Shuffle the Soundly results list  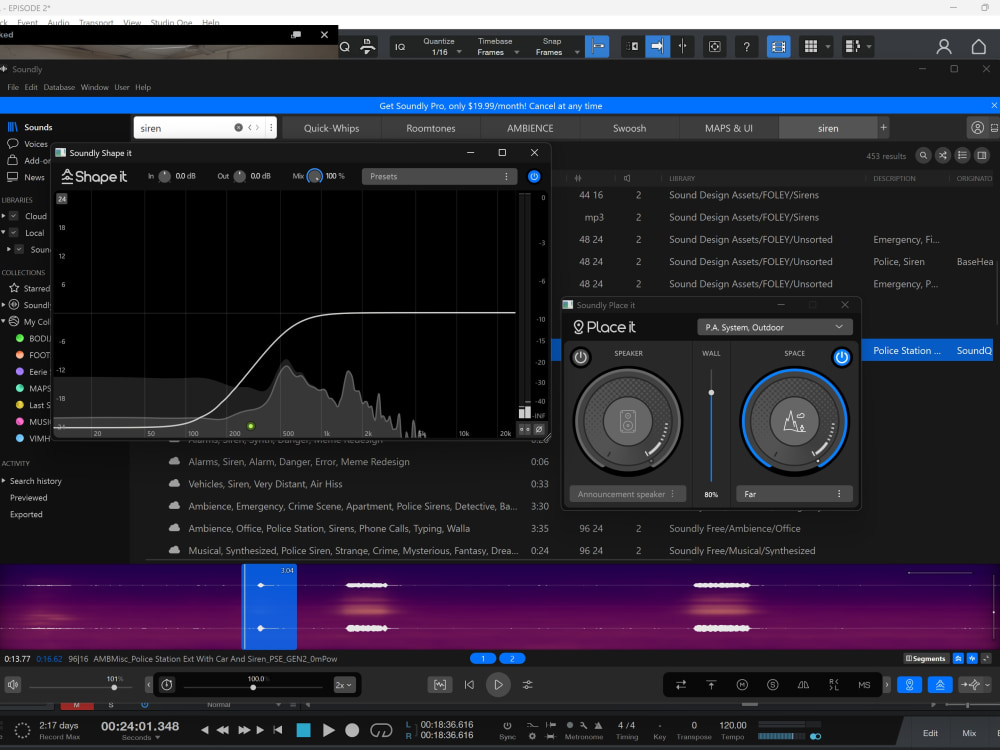click(943, 156)
